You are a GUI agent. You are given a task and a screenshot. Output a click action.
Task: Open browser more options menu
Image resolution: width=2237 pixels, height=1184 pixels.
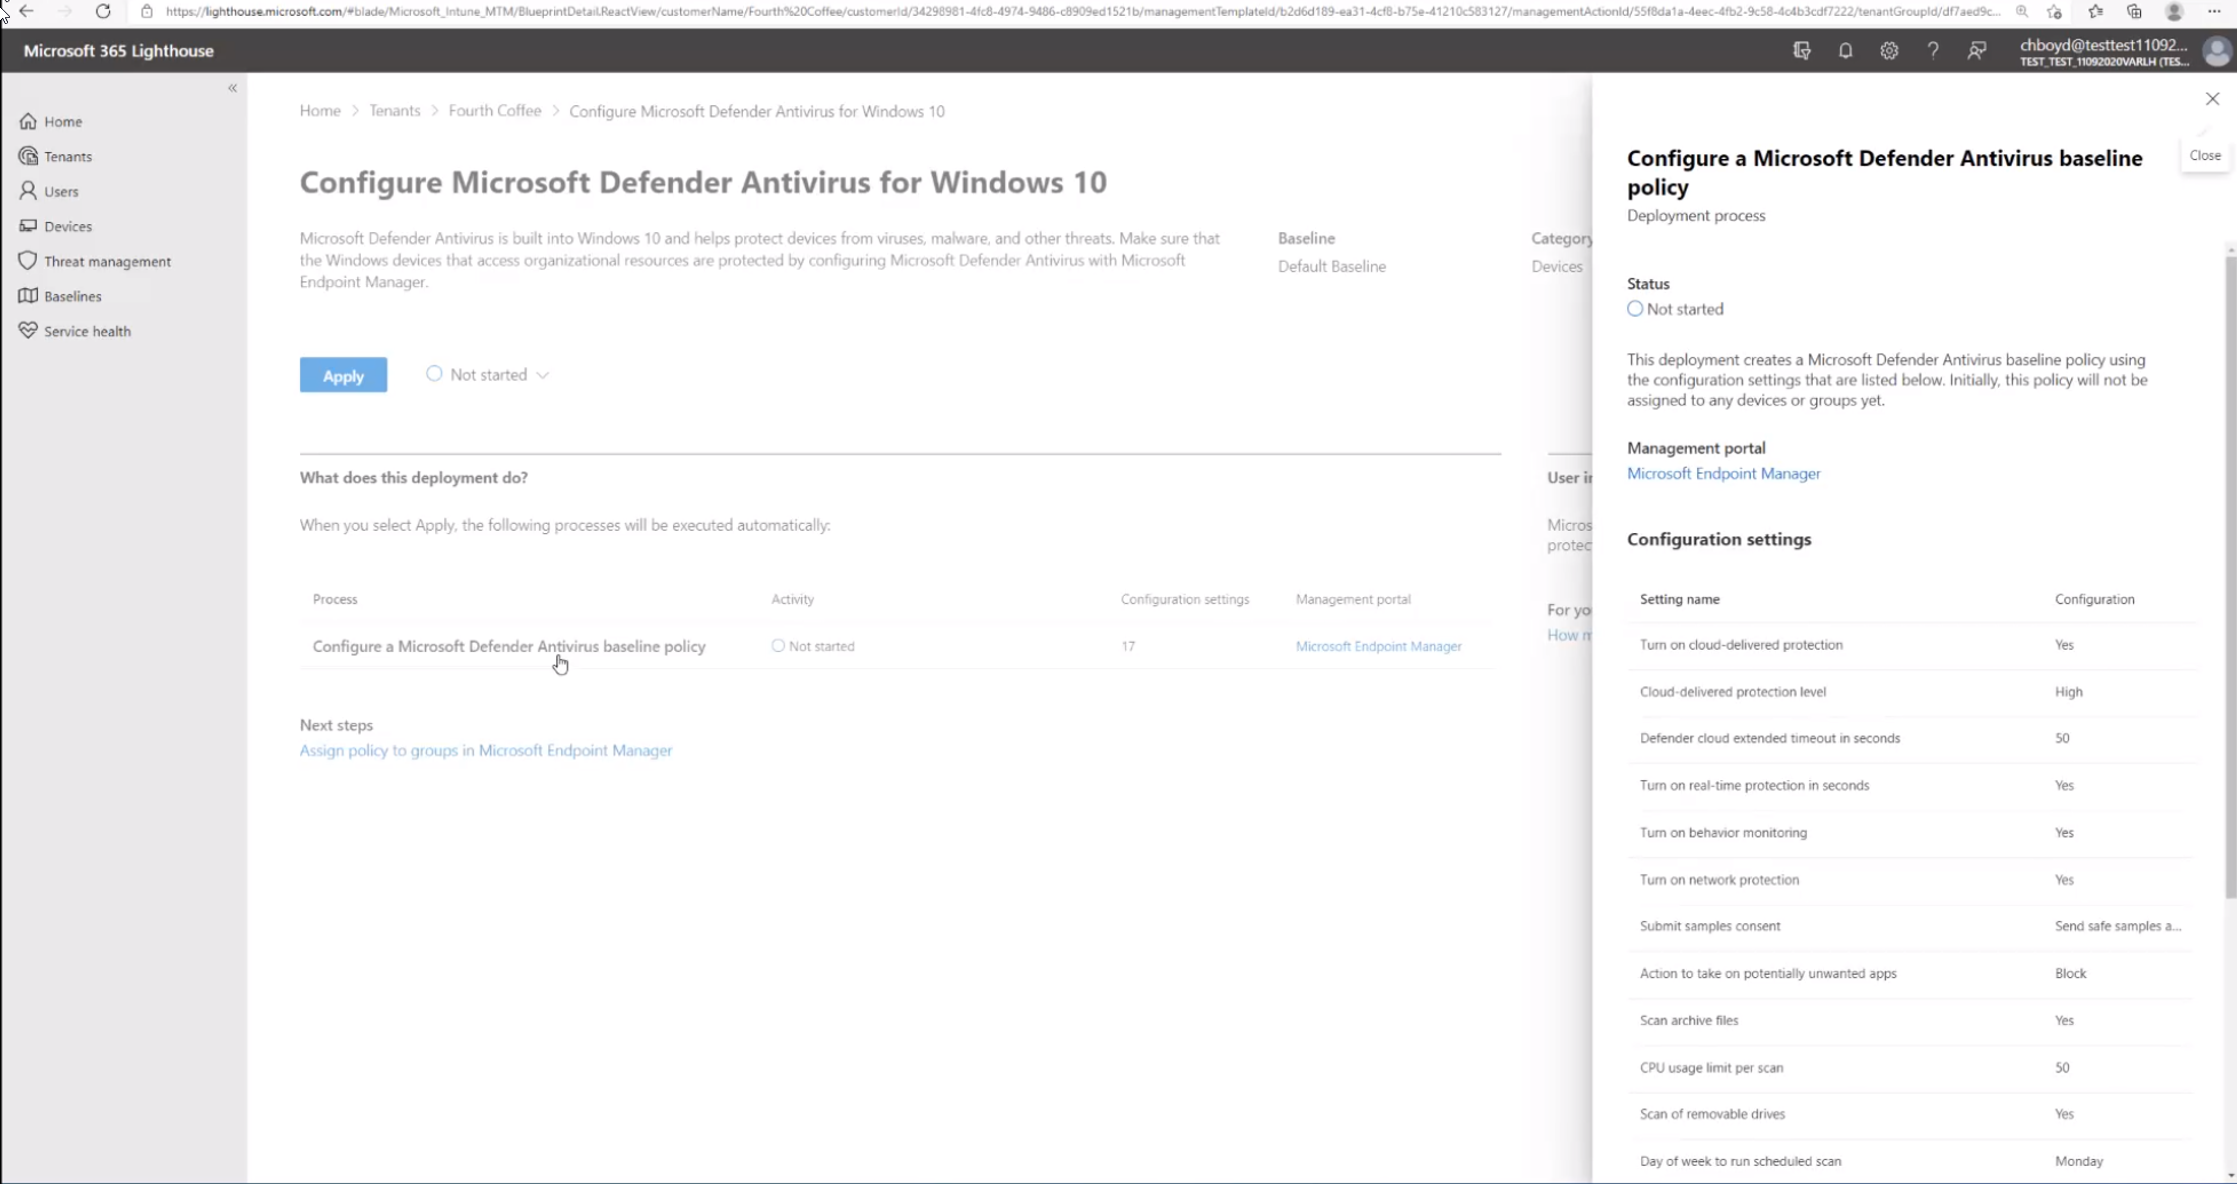pos(2213,12)
